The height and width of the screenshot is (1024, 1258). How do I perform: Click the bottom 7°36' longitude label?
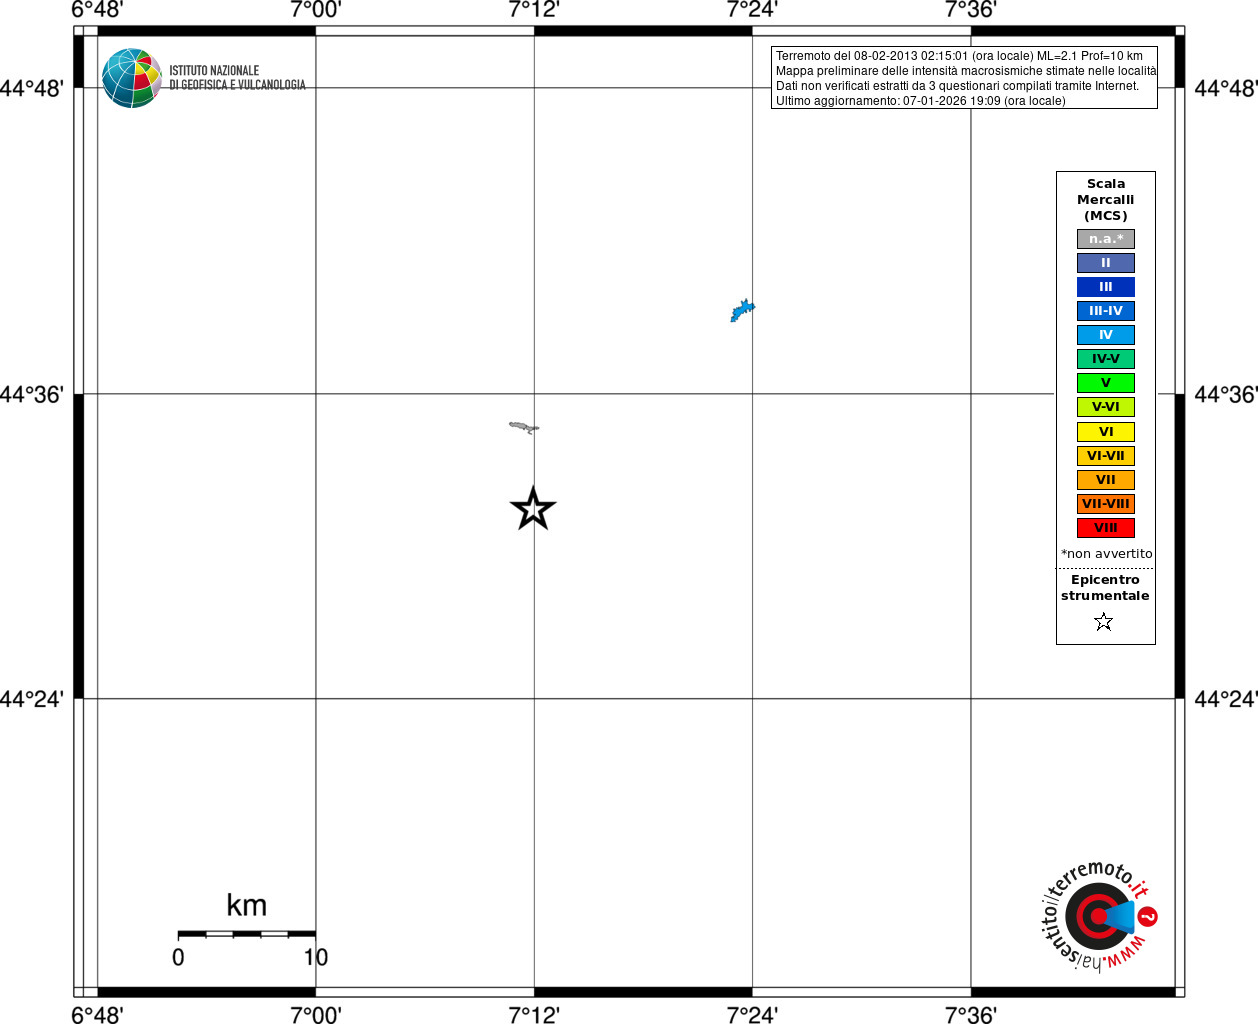pos(971,1014)
